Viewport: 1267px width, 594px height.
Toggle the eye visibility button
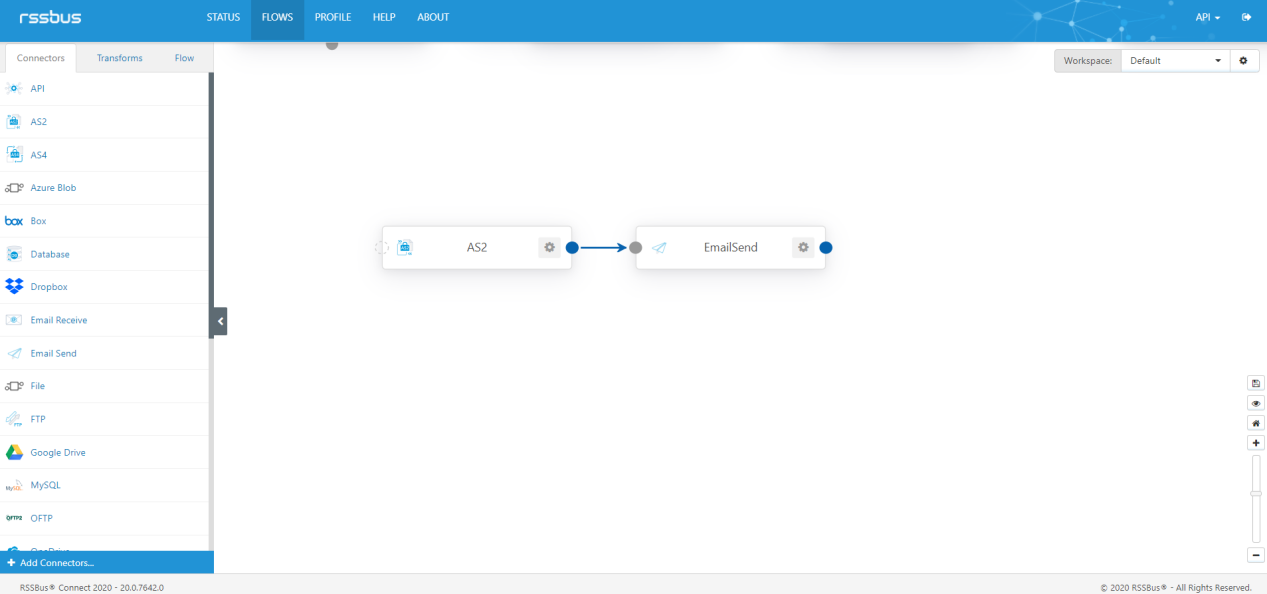tap(1257, 403)
